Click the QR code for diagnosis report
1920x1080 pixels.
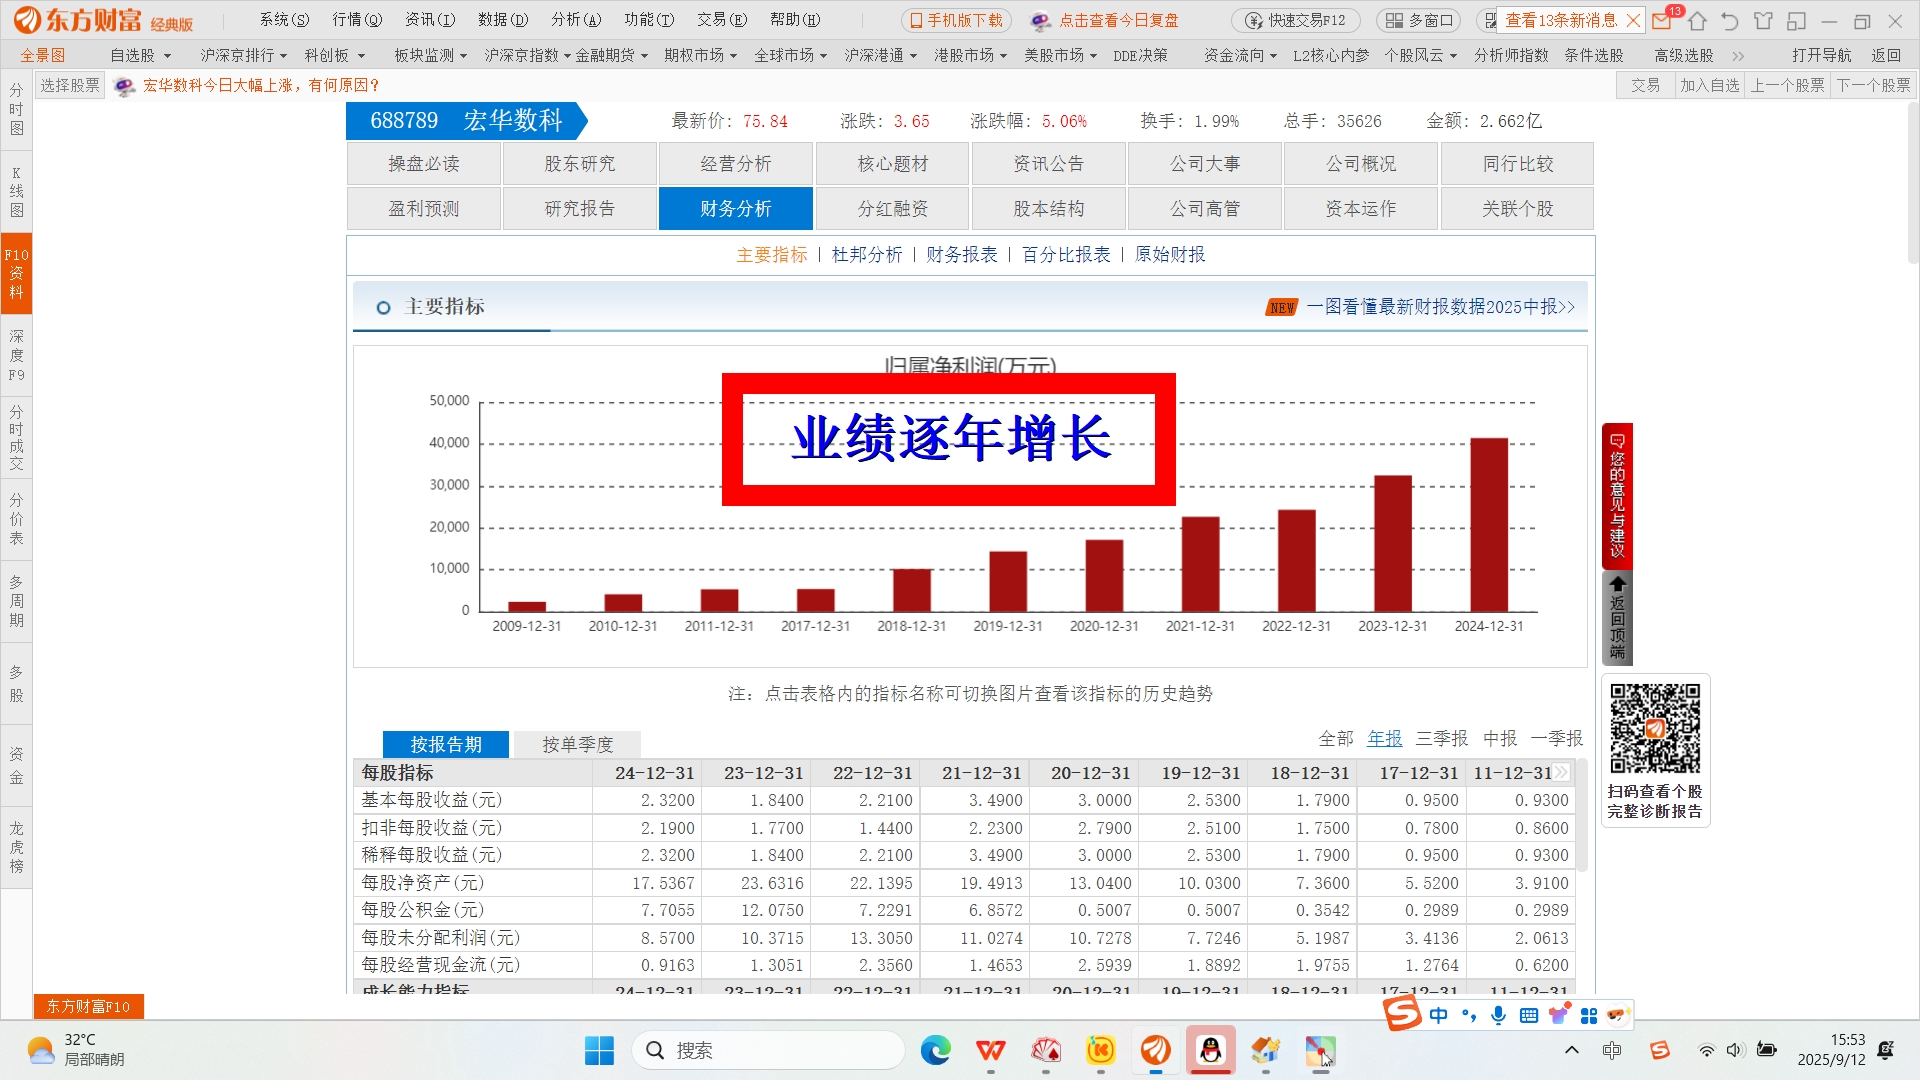[1655, 728]
